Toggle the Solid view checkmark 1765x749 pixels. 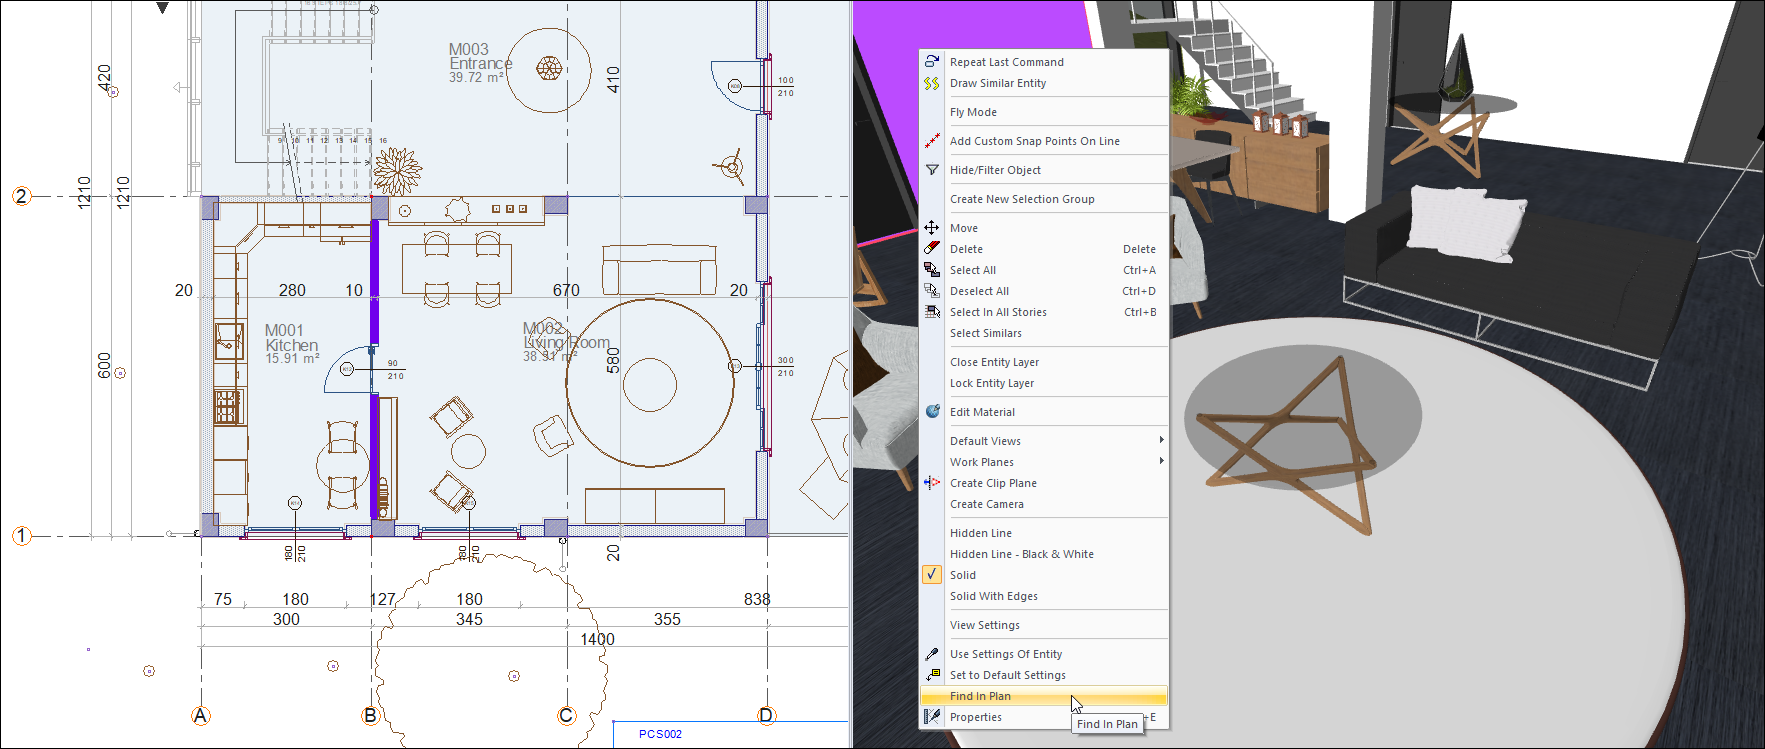click(931, 575)
